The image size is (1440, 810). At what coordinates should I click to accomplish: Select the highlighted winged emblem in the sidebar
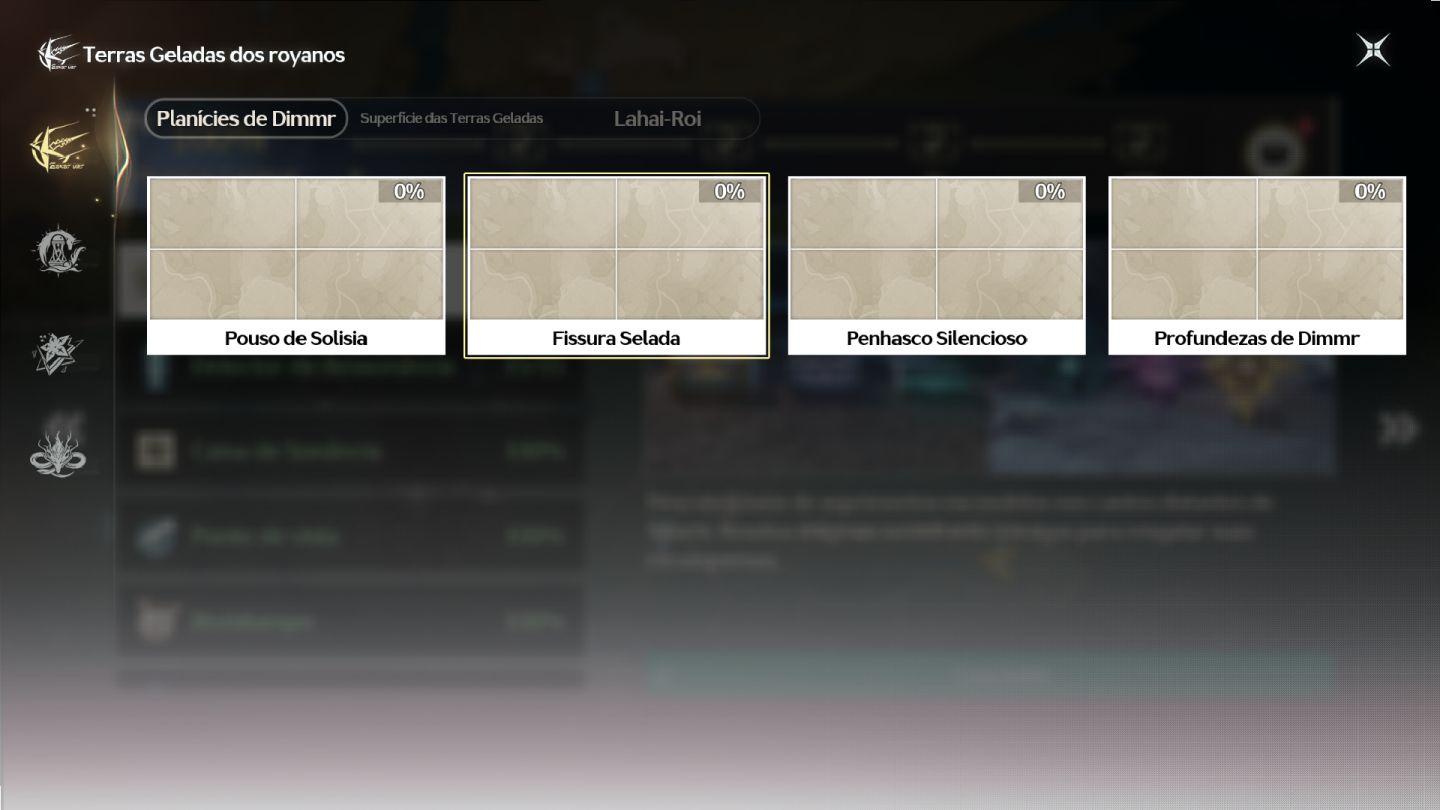[x=60, y=148]
